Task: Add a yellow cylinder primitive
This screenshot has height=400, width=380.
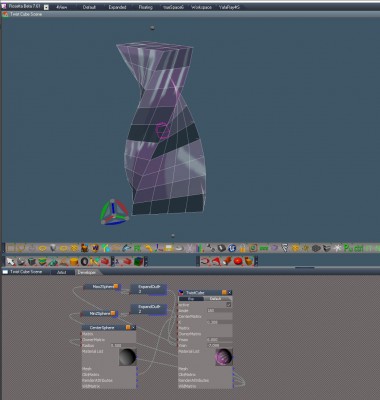Action: tap(74, 261)
